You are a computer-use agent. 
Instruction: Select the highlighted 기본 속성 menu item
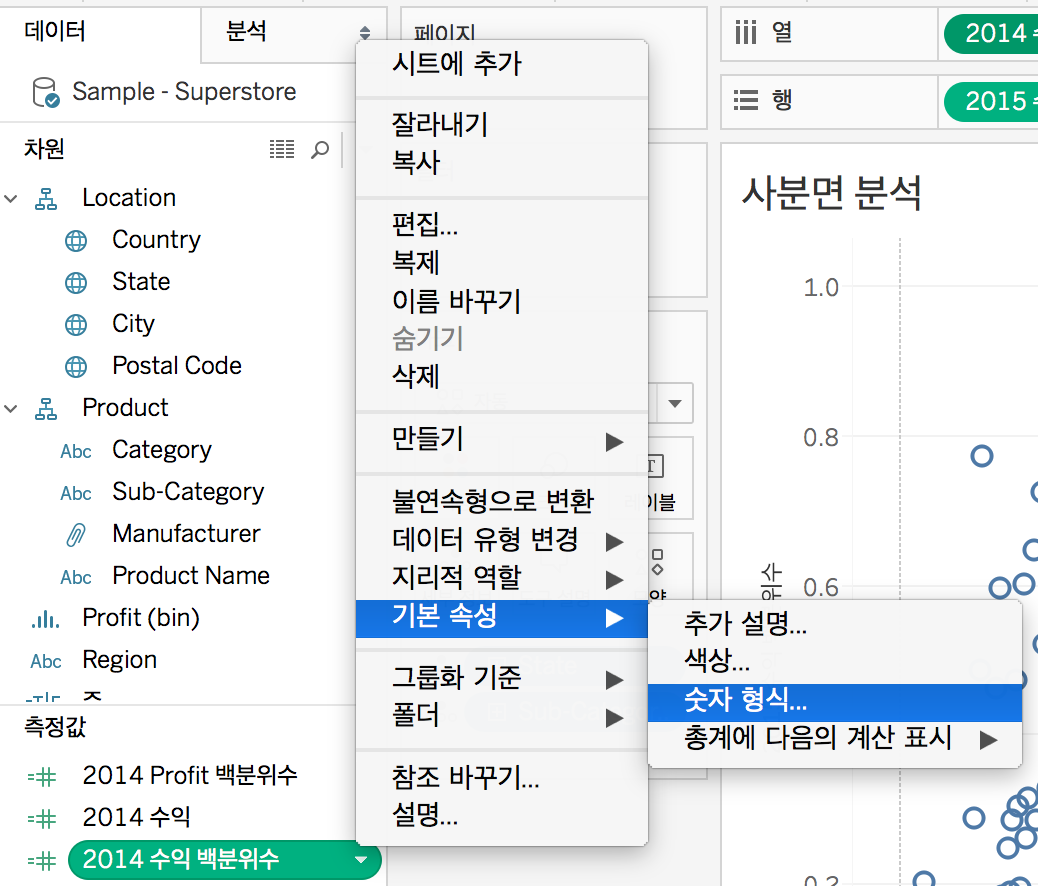tap(502, 618)
